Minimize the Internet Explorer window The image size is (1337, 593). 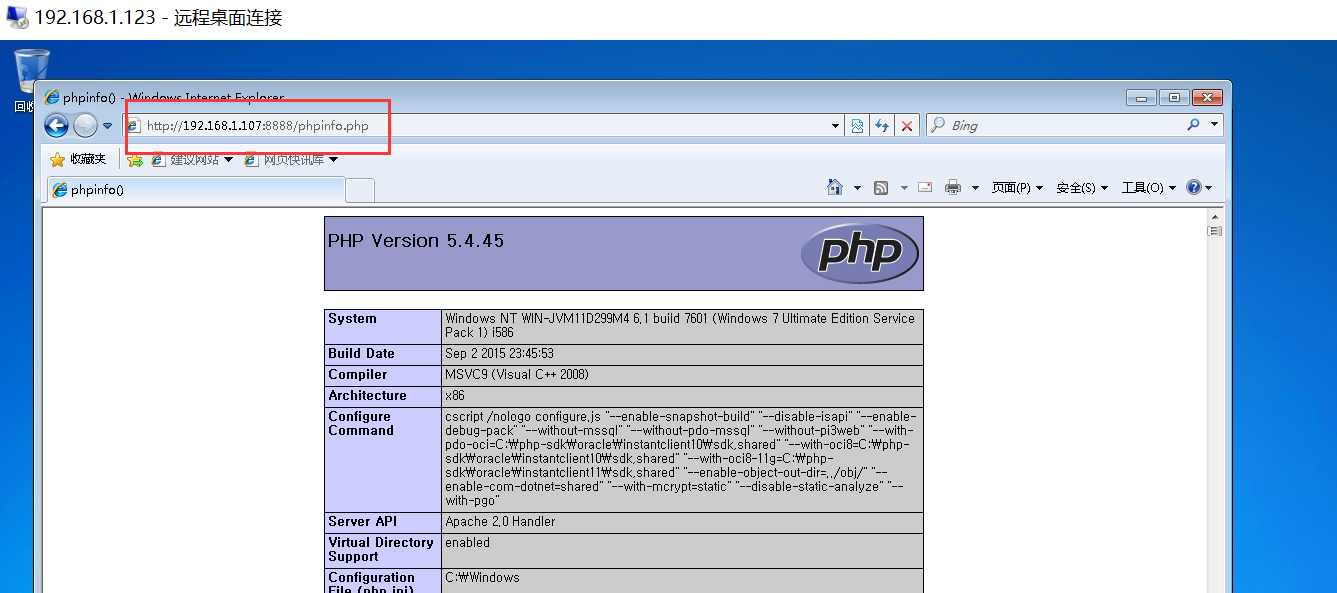tap(1141, 97)
